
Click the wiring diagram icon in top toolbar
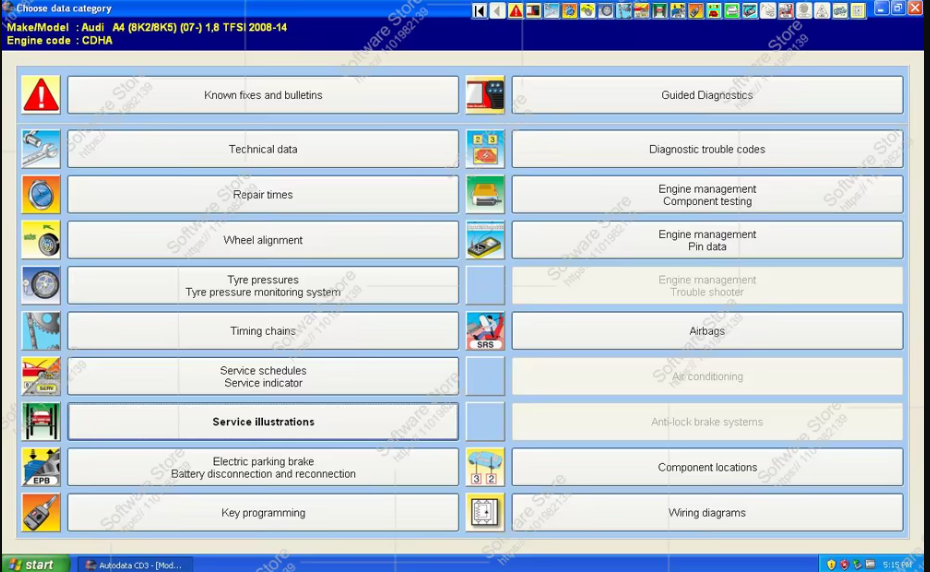click(858, 11)
